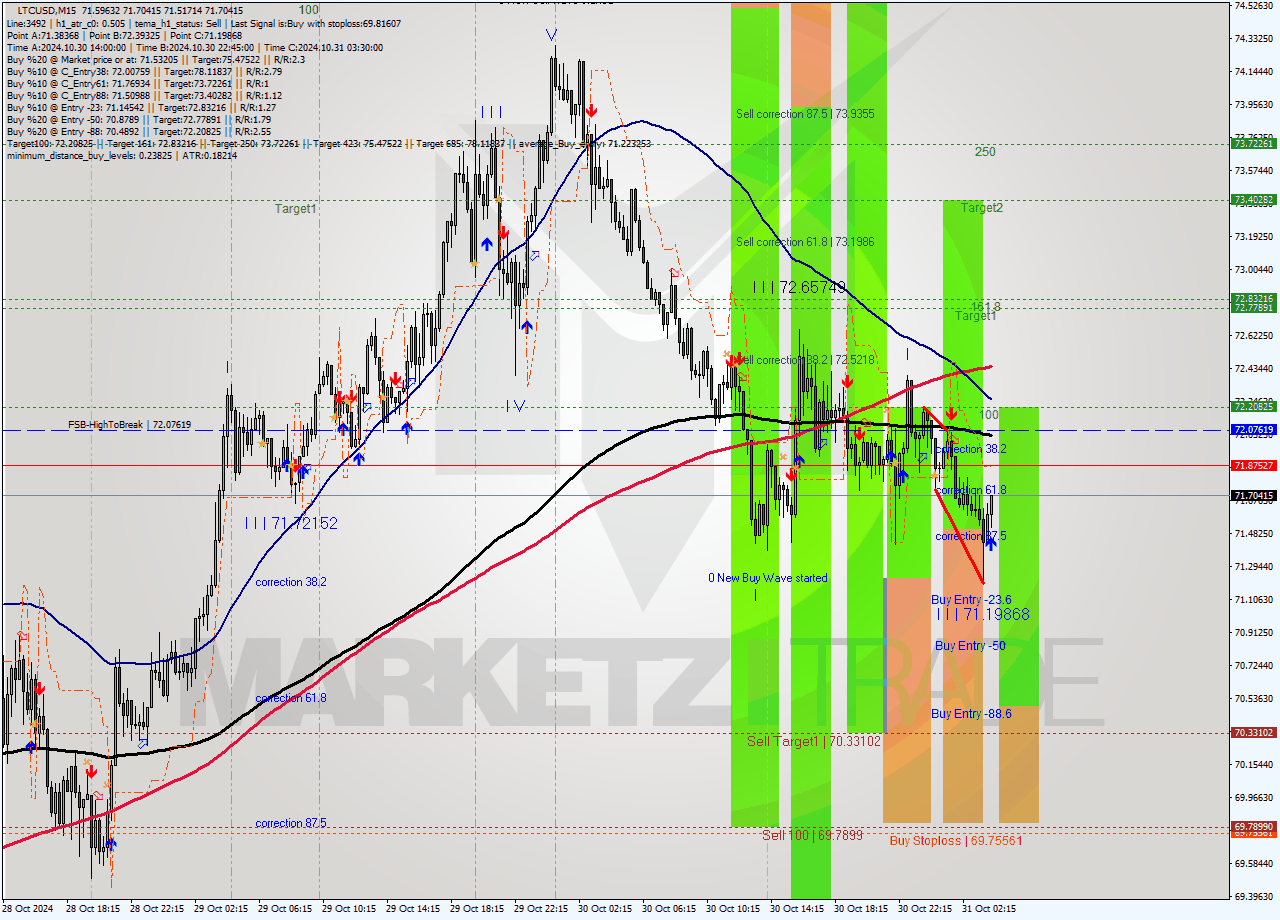The width and height of the screenshot is (1280, 920).
Task: Click the green 72.20825 price tag
Action: 1253,407
